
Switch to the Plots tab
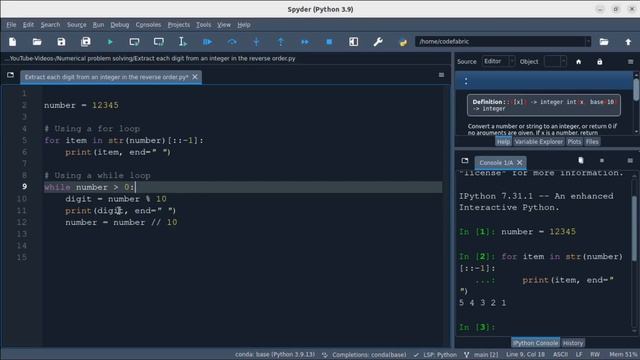coord(574,142)
